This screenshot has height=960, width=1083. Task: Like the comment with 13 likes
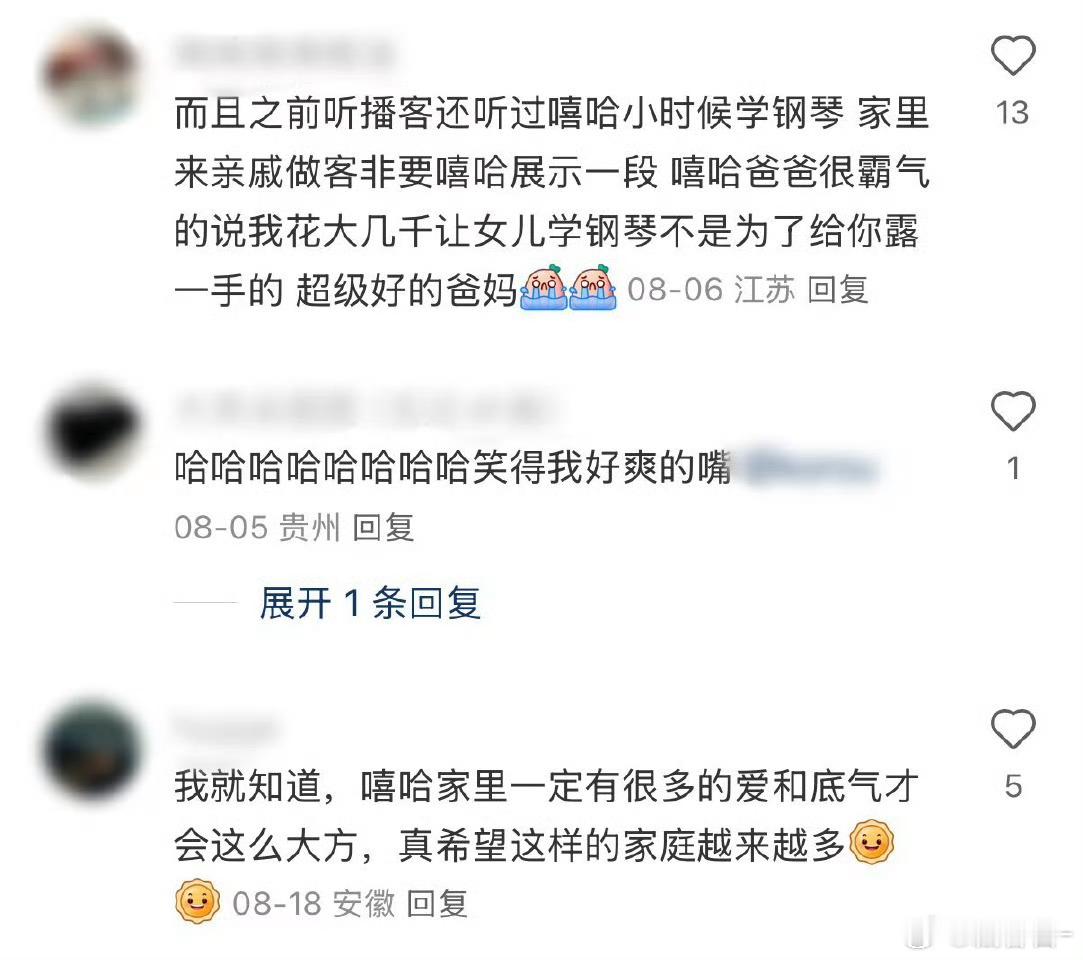[x=1013, y=55]
